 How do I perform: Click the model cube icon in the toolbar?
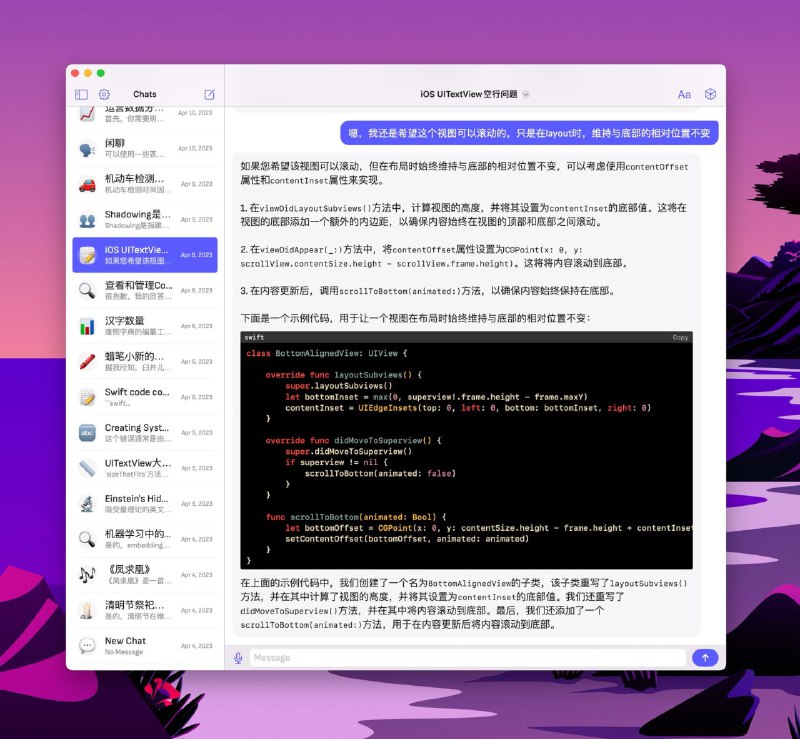(710, 93)
